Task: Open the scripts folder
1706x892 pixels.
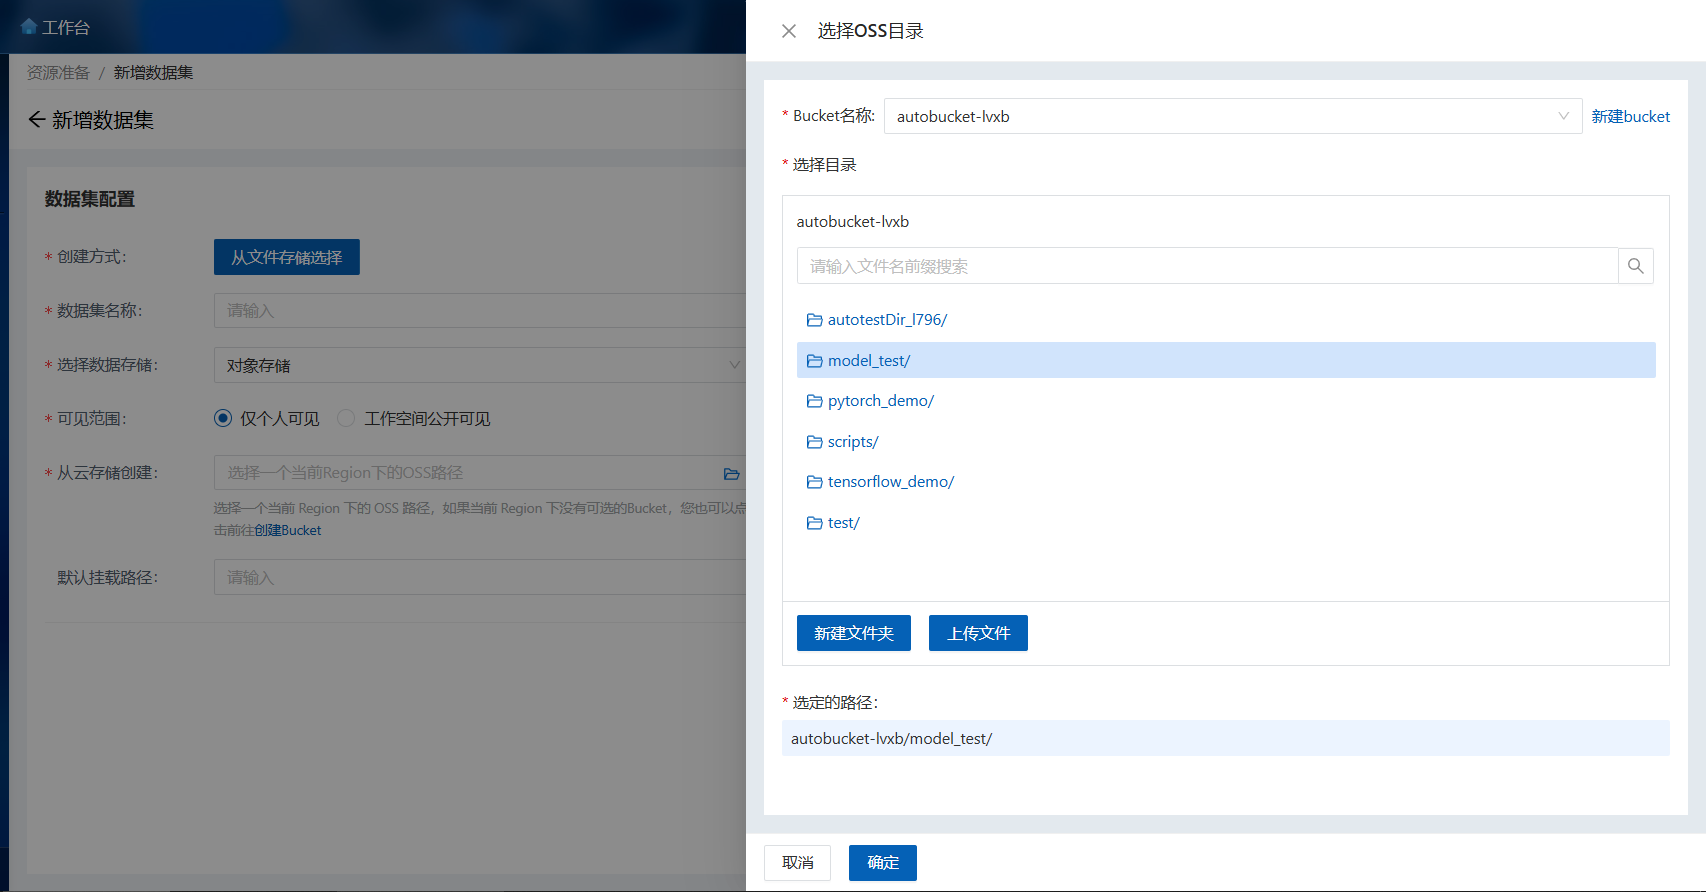Action: coord(852,442)
